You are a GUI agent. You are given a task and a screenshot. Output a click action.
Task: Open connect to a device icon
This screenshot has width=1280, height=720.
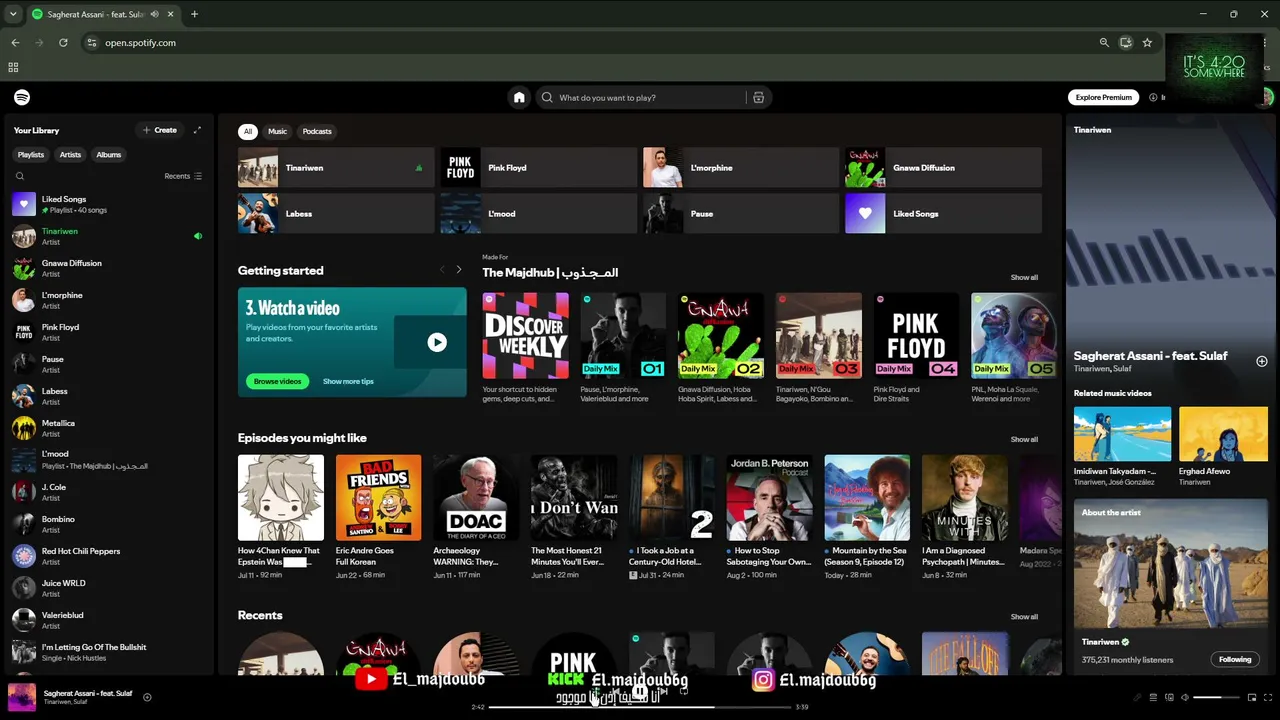click(1169, 697)
